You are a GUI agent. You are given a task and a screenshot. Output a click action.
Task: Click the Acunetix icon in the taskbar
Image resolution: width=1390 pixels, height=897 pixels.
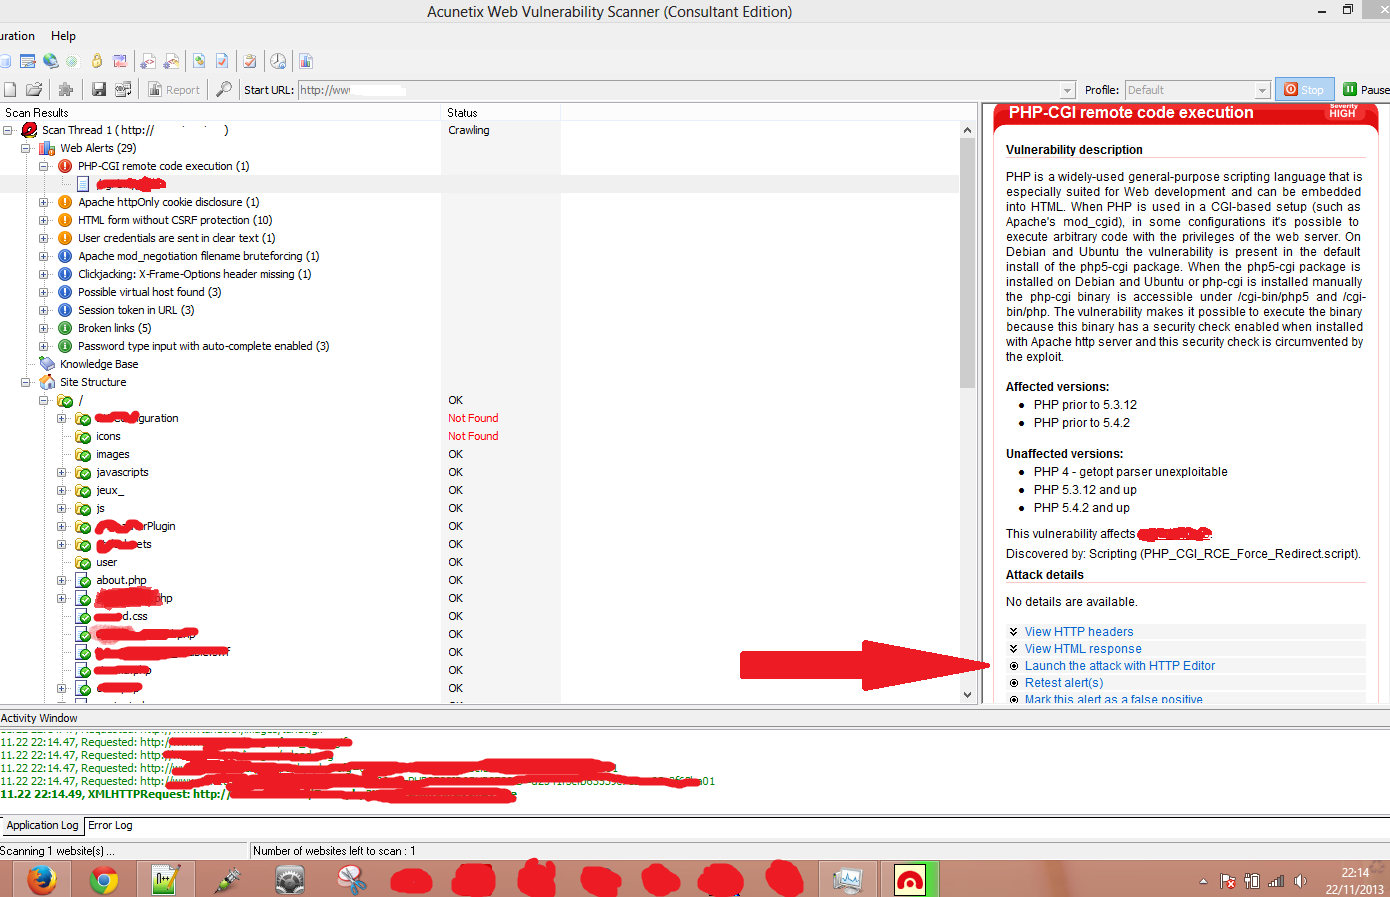click(x=910, y=880)
